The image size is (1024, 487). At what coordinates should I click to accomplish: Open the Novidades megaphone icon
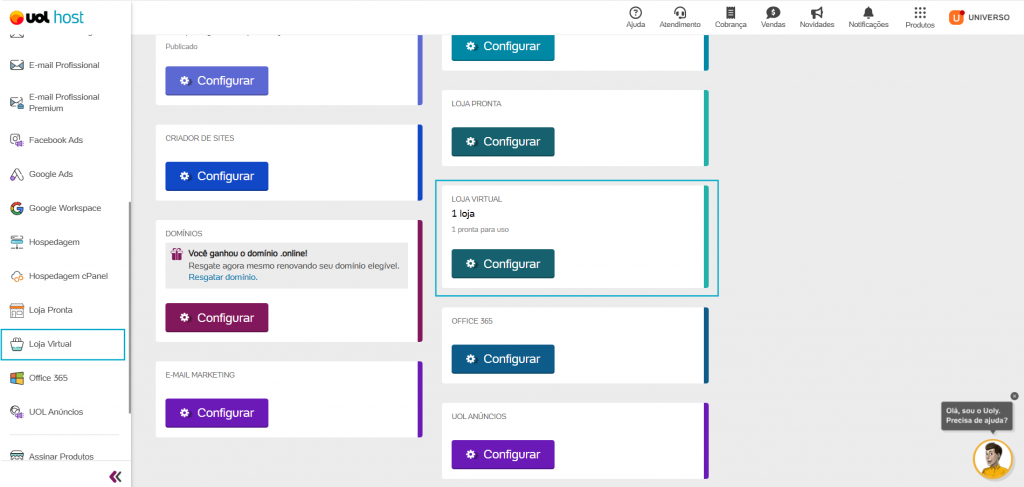(x=816, y=12)
